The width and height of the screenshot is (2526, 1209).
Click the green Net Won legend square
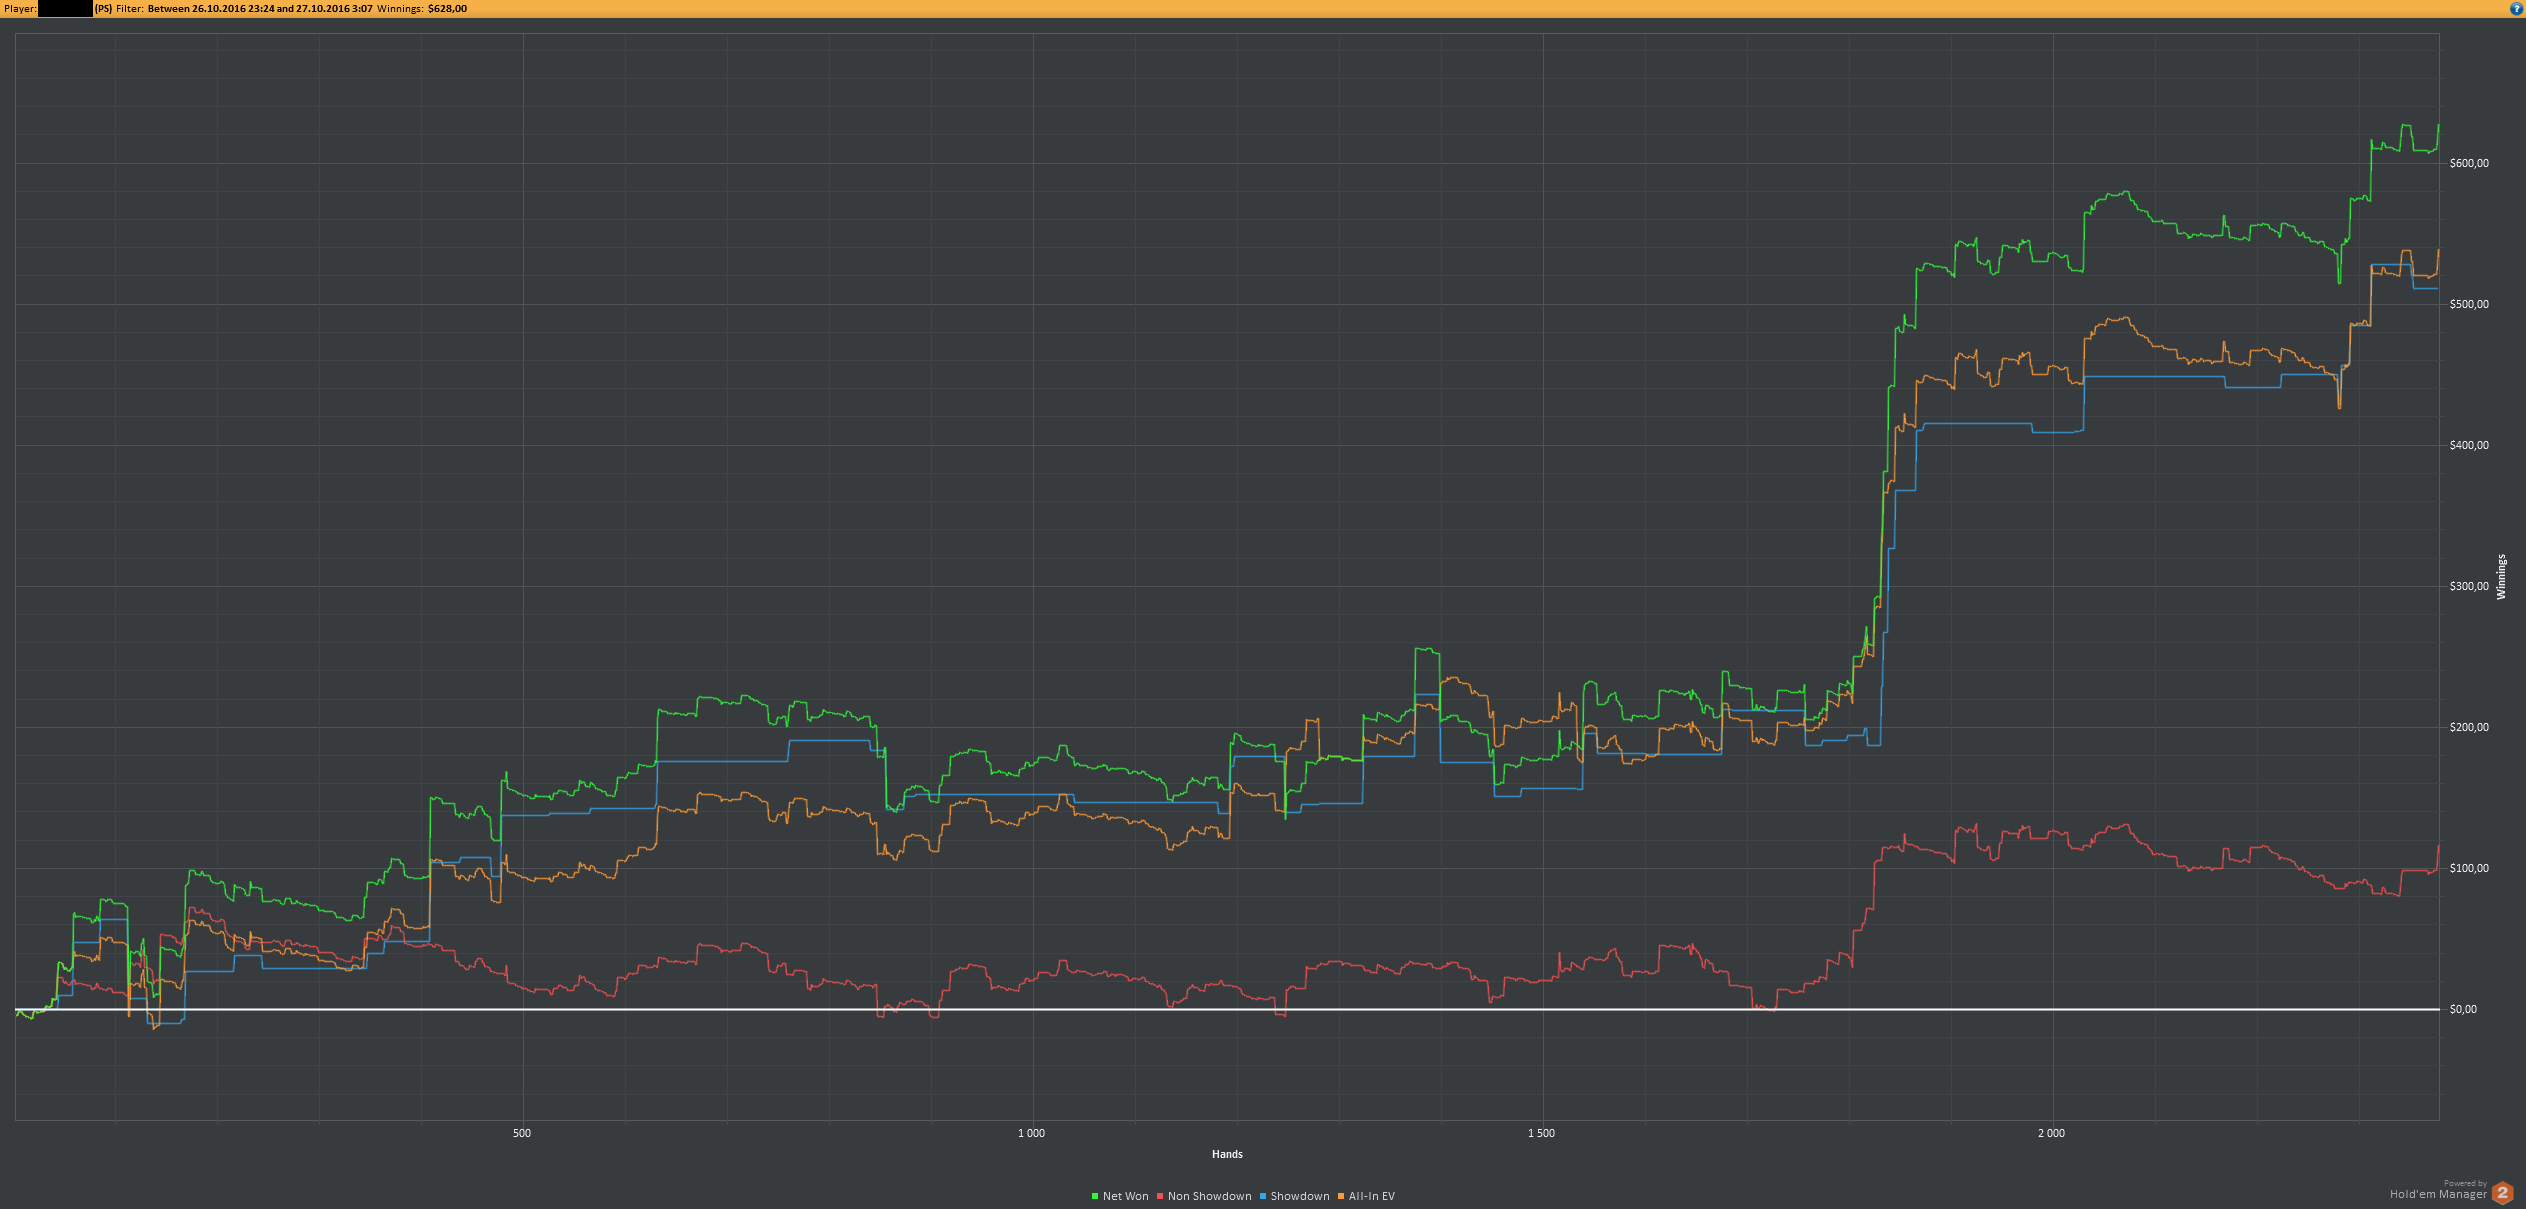click(1095, 1196)
